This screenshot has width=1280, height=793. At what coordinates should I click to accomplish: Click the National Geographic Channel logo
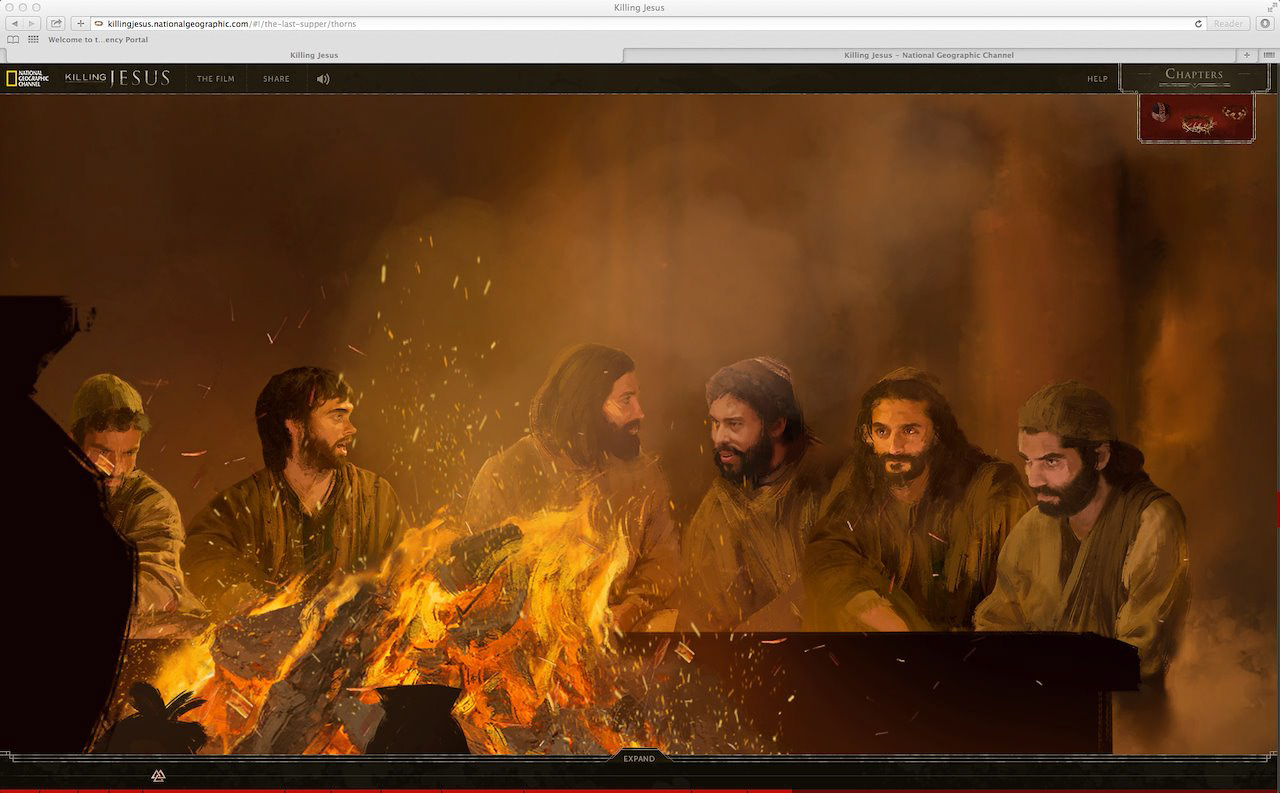point(27,78)
